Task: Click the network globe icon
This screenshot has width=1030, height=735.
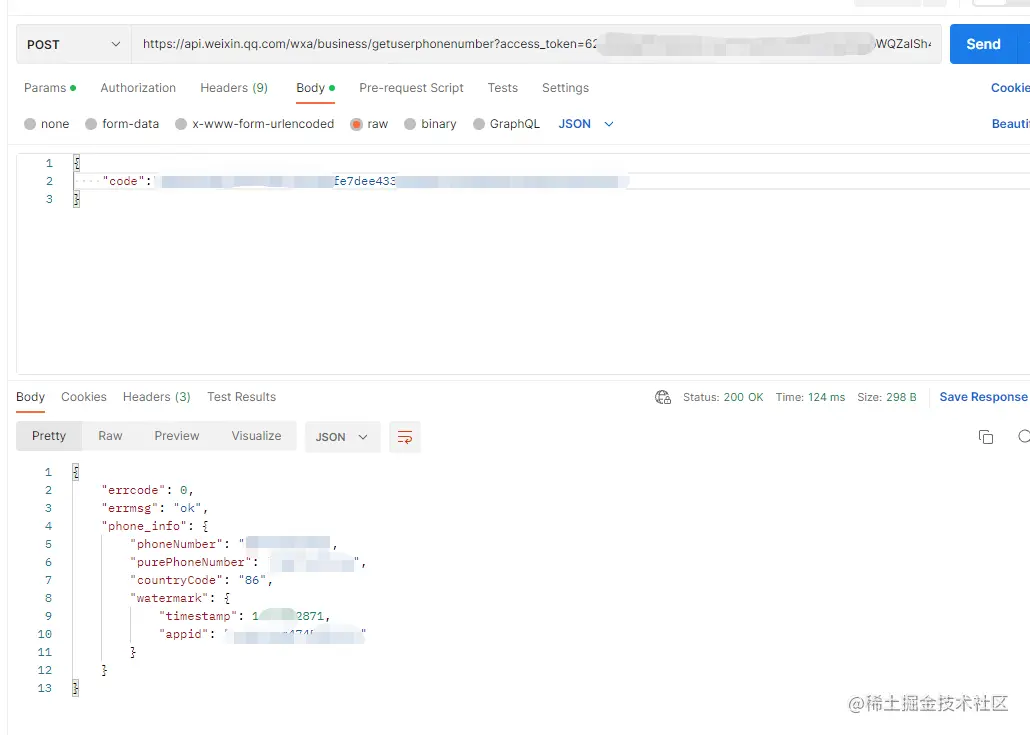Action: point(663,397)
